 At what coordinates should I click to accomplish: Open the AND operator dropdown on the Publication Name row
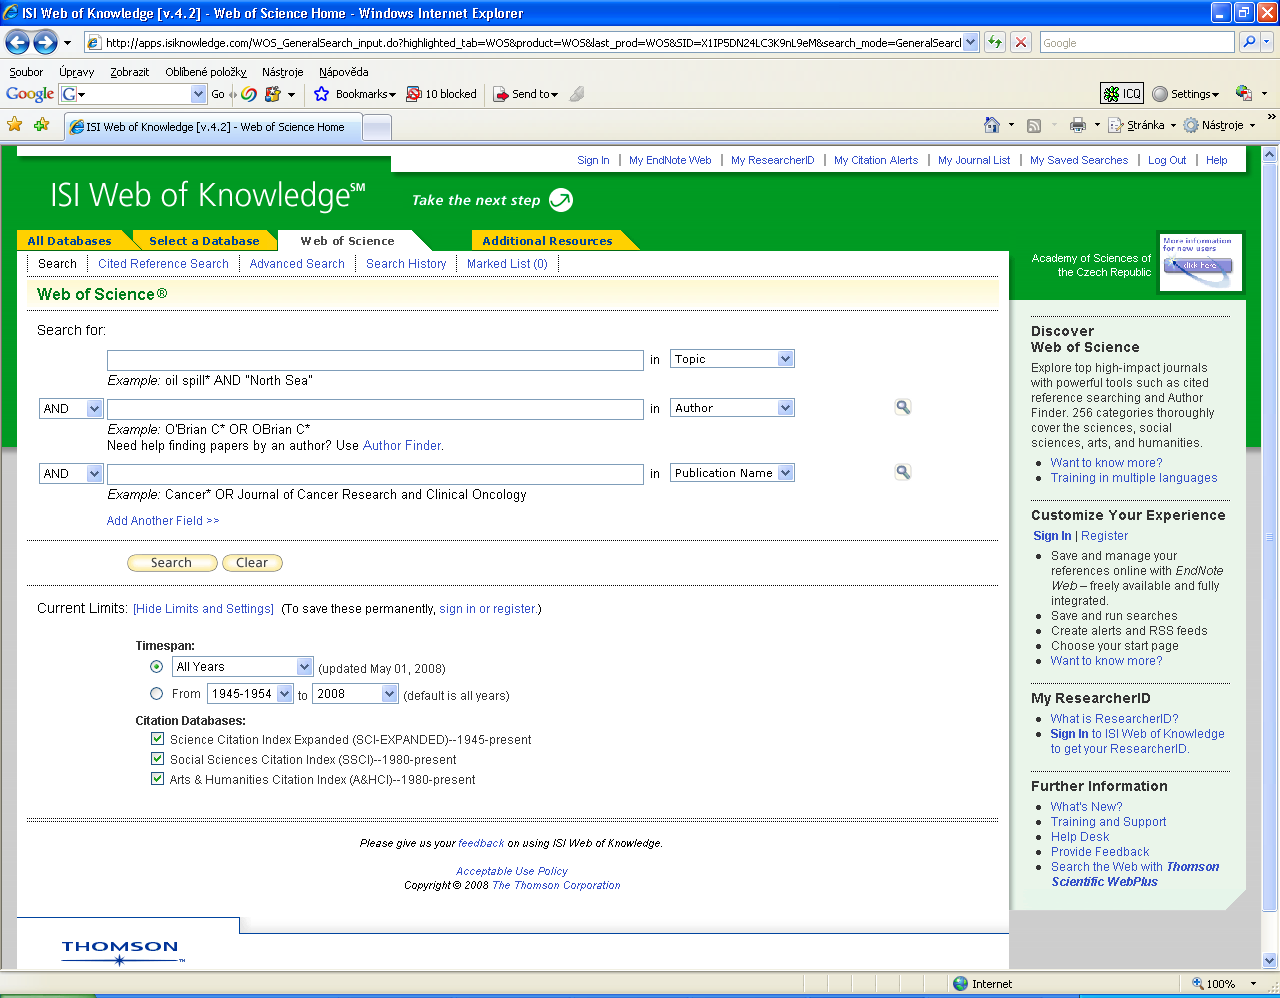coord(71,474)
